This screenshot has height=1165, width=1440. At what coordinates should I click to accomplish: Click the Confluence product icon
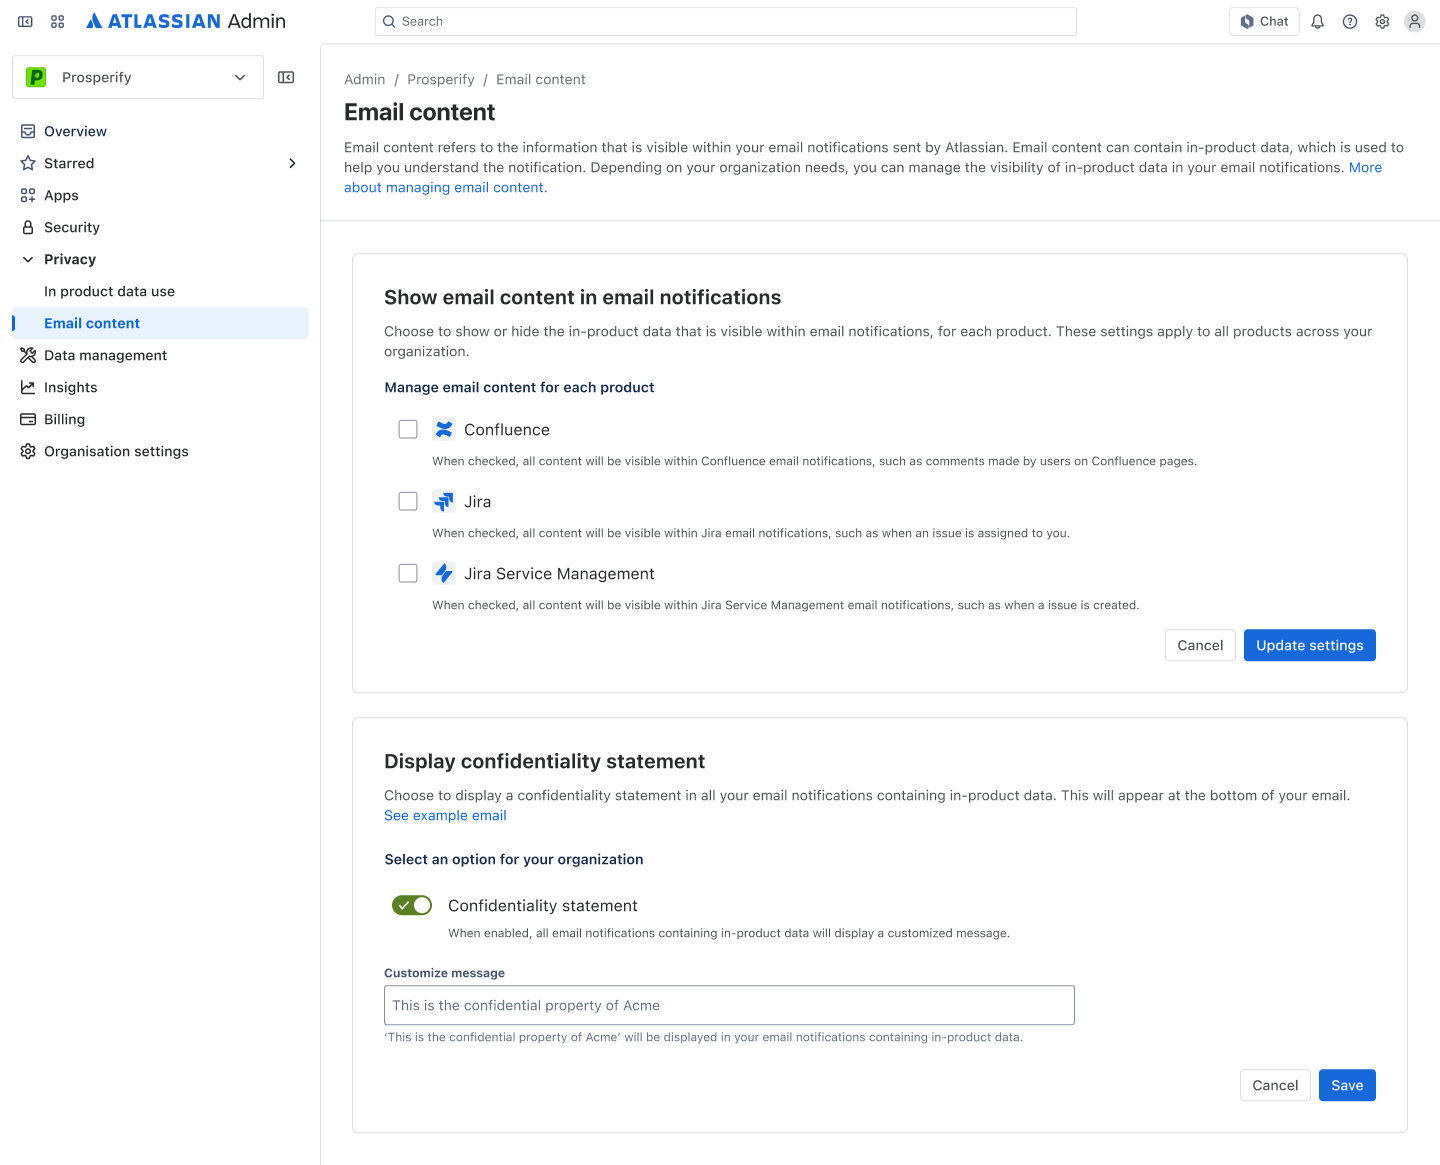(x=444, y=429)
